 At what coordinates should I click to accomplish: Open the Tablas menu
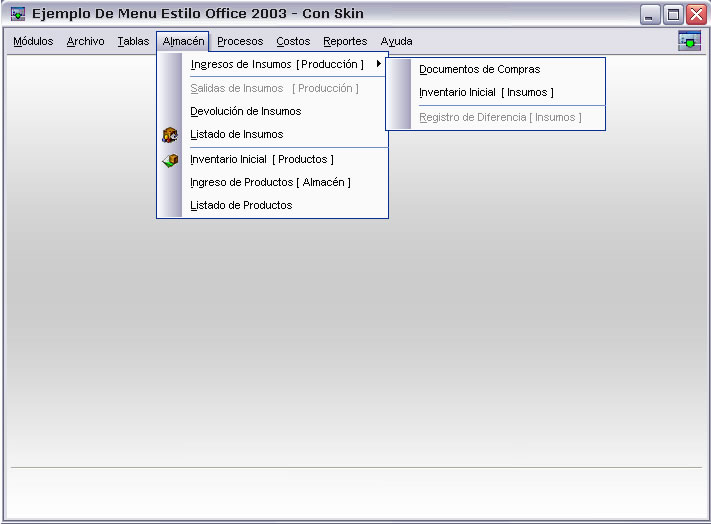click(x=133, y=42)
